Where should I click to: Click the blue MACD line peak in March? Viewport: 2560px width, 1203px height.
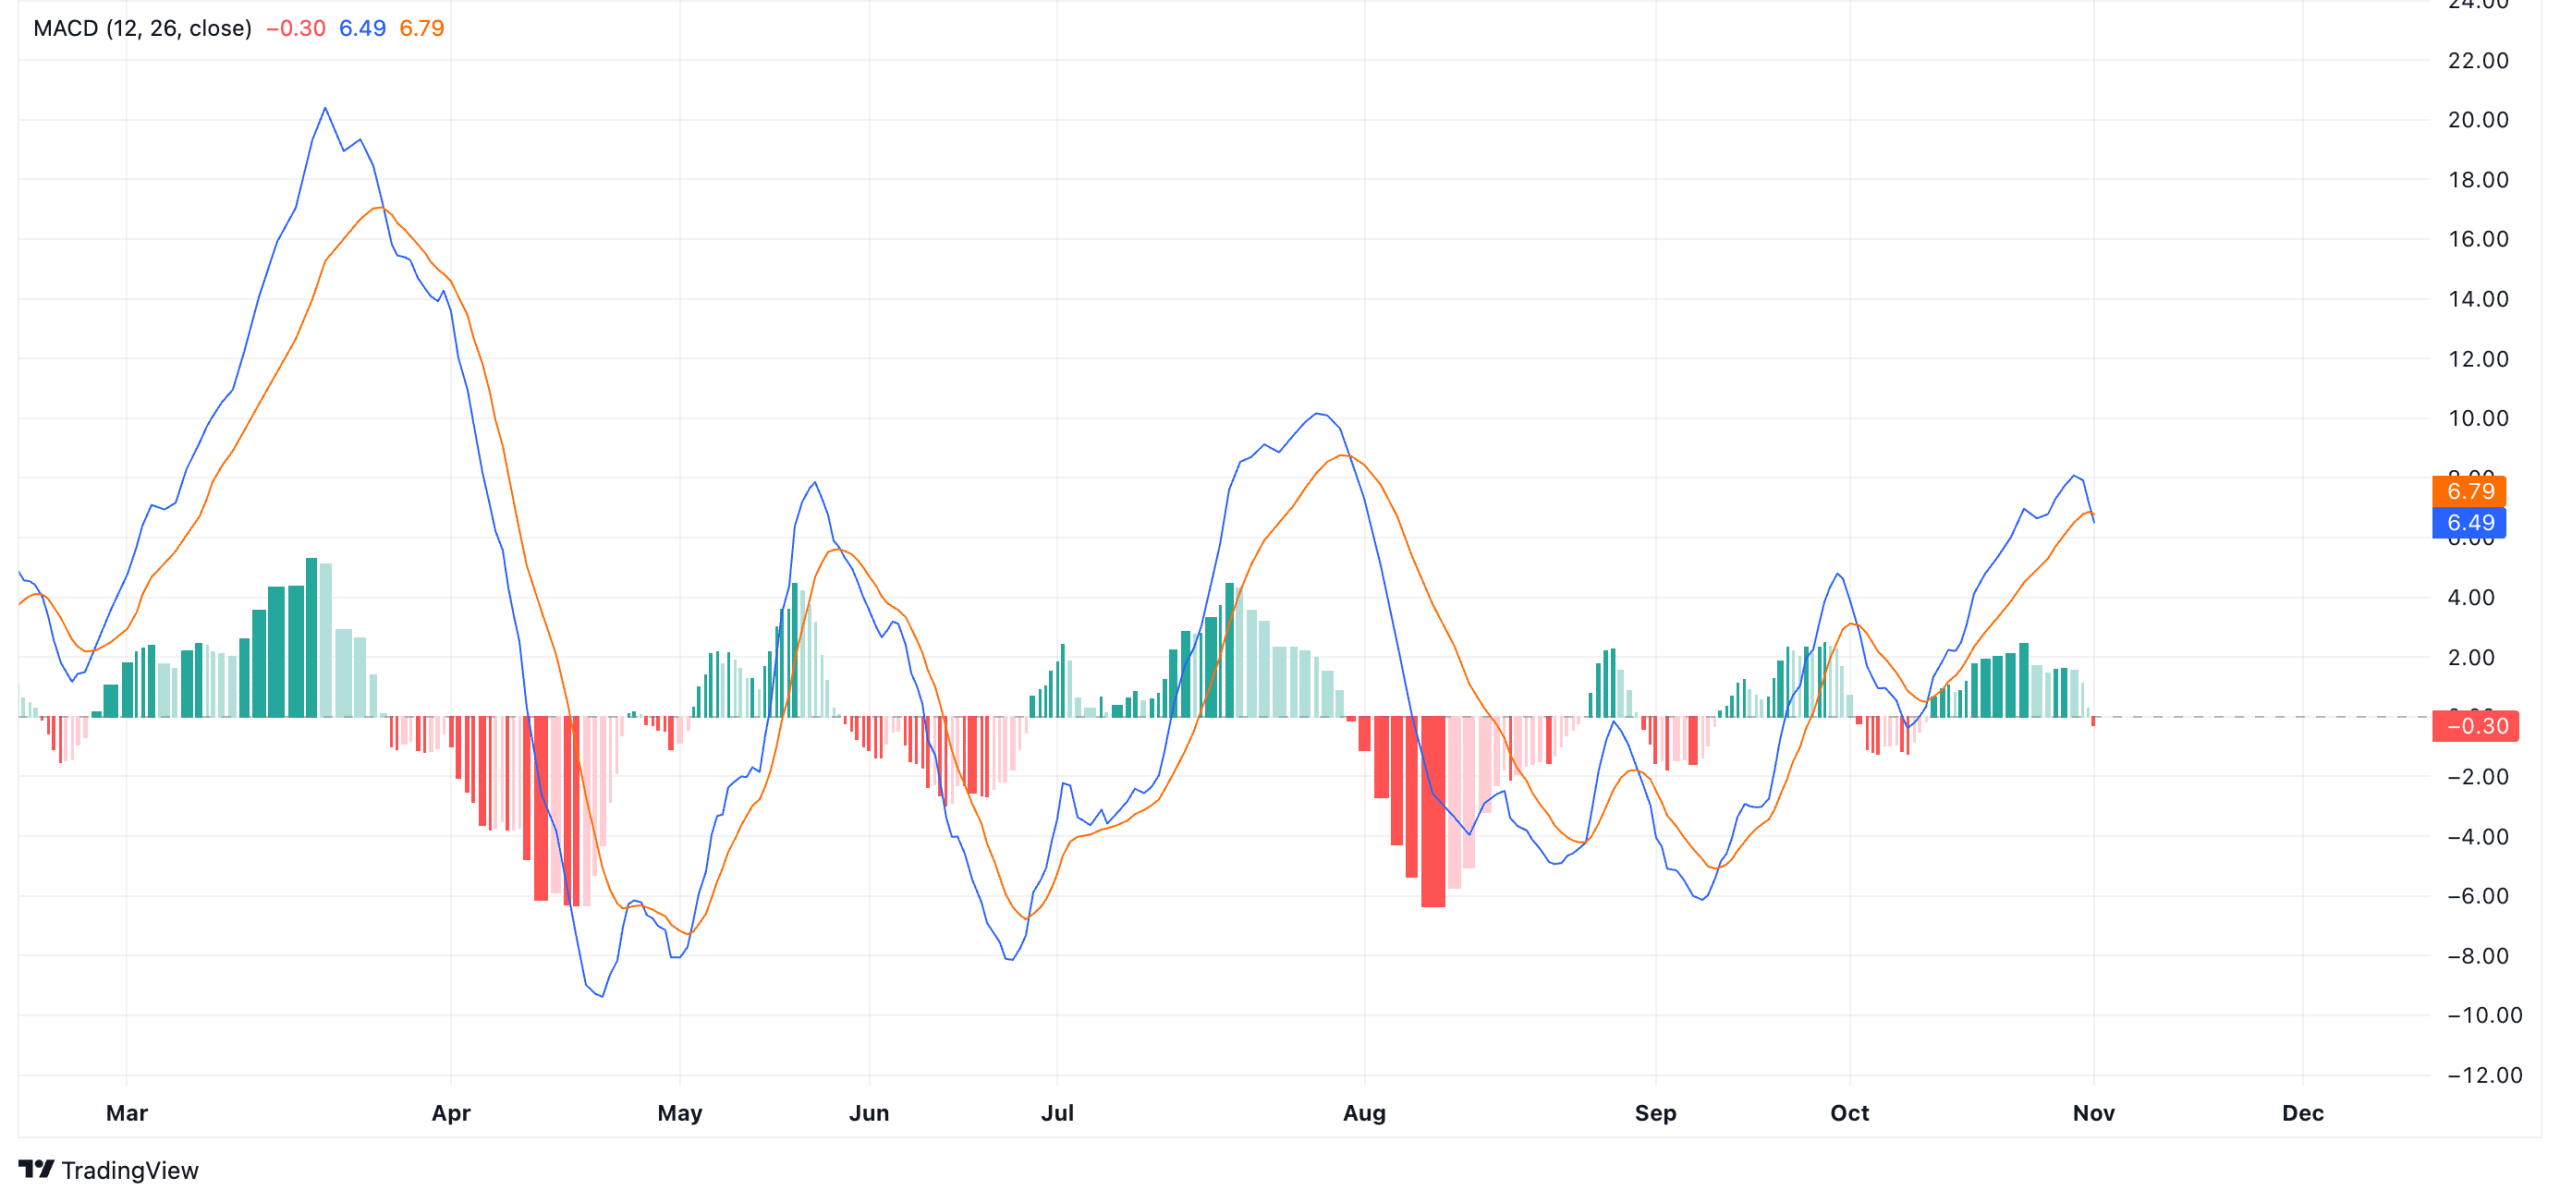pyautogui.click(x=325, y=108)
